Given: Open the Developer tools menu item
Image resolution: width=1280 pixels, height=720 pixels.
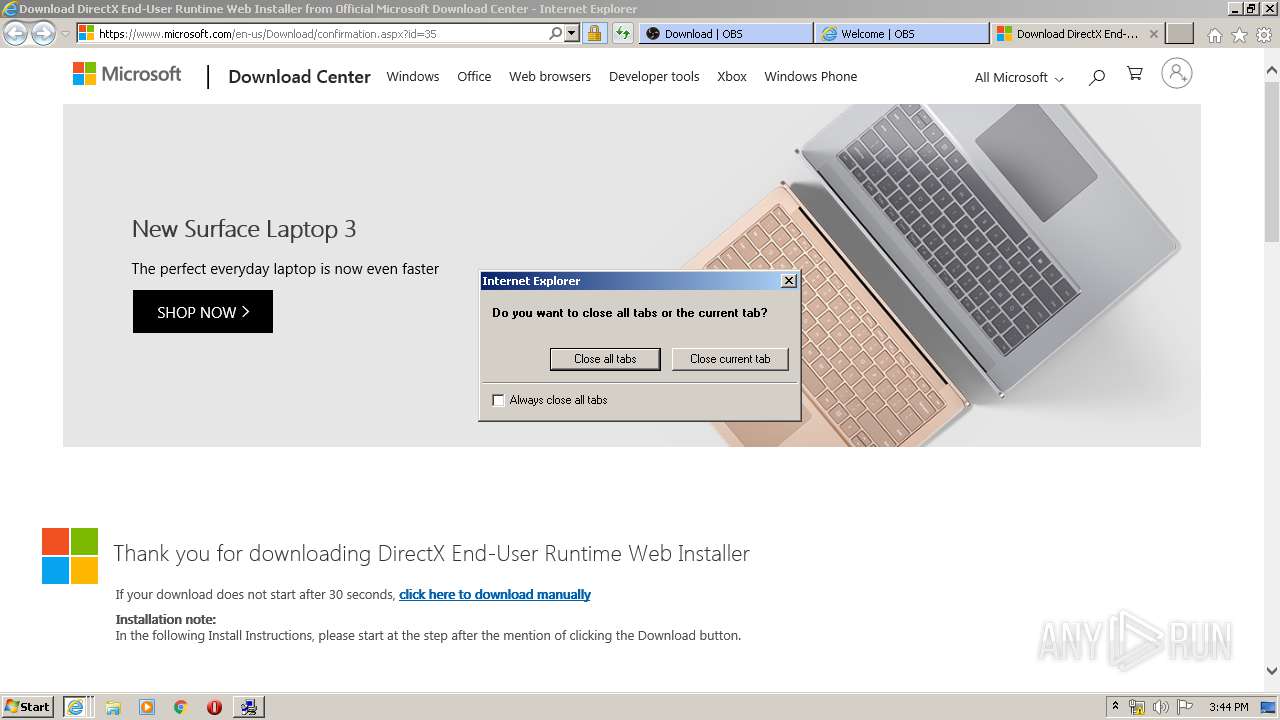Looking at the screenshot, I should 654,76.
